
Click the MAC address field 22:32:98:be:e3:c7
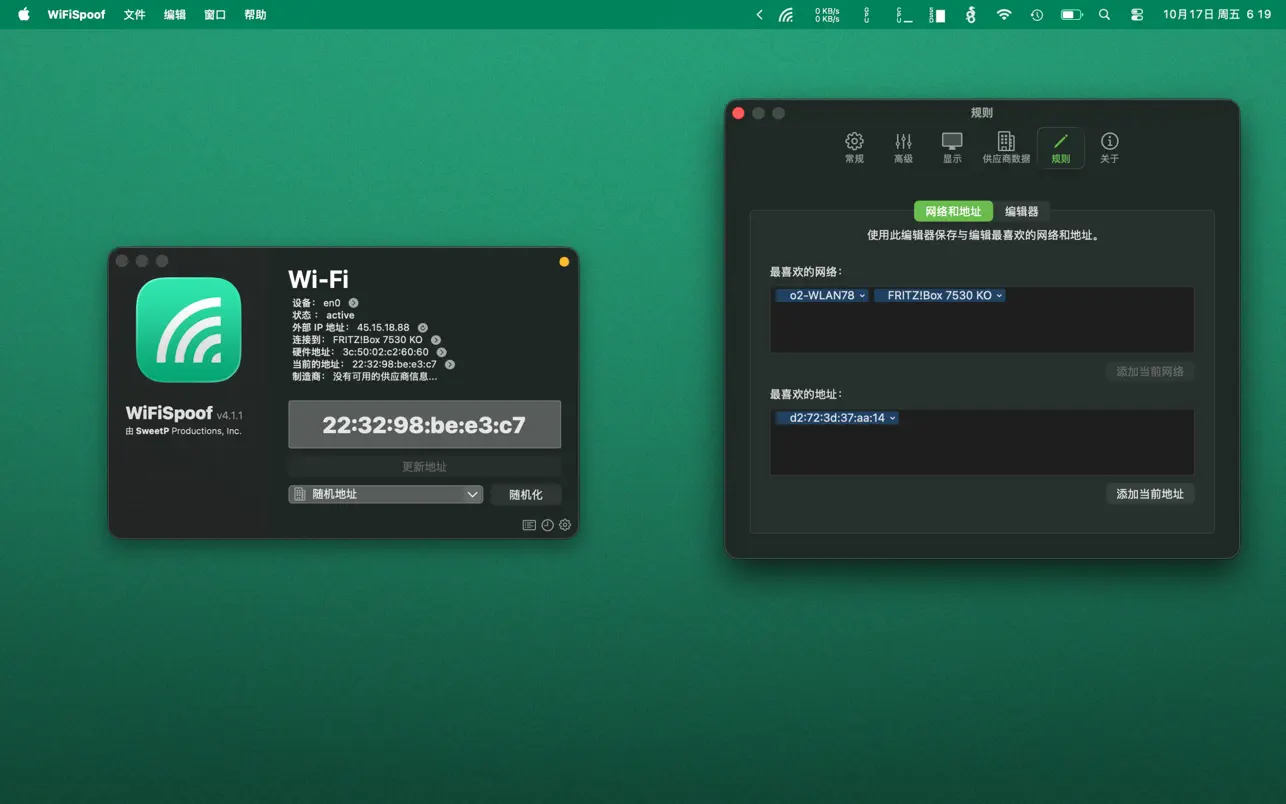[x=424, y=425]
